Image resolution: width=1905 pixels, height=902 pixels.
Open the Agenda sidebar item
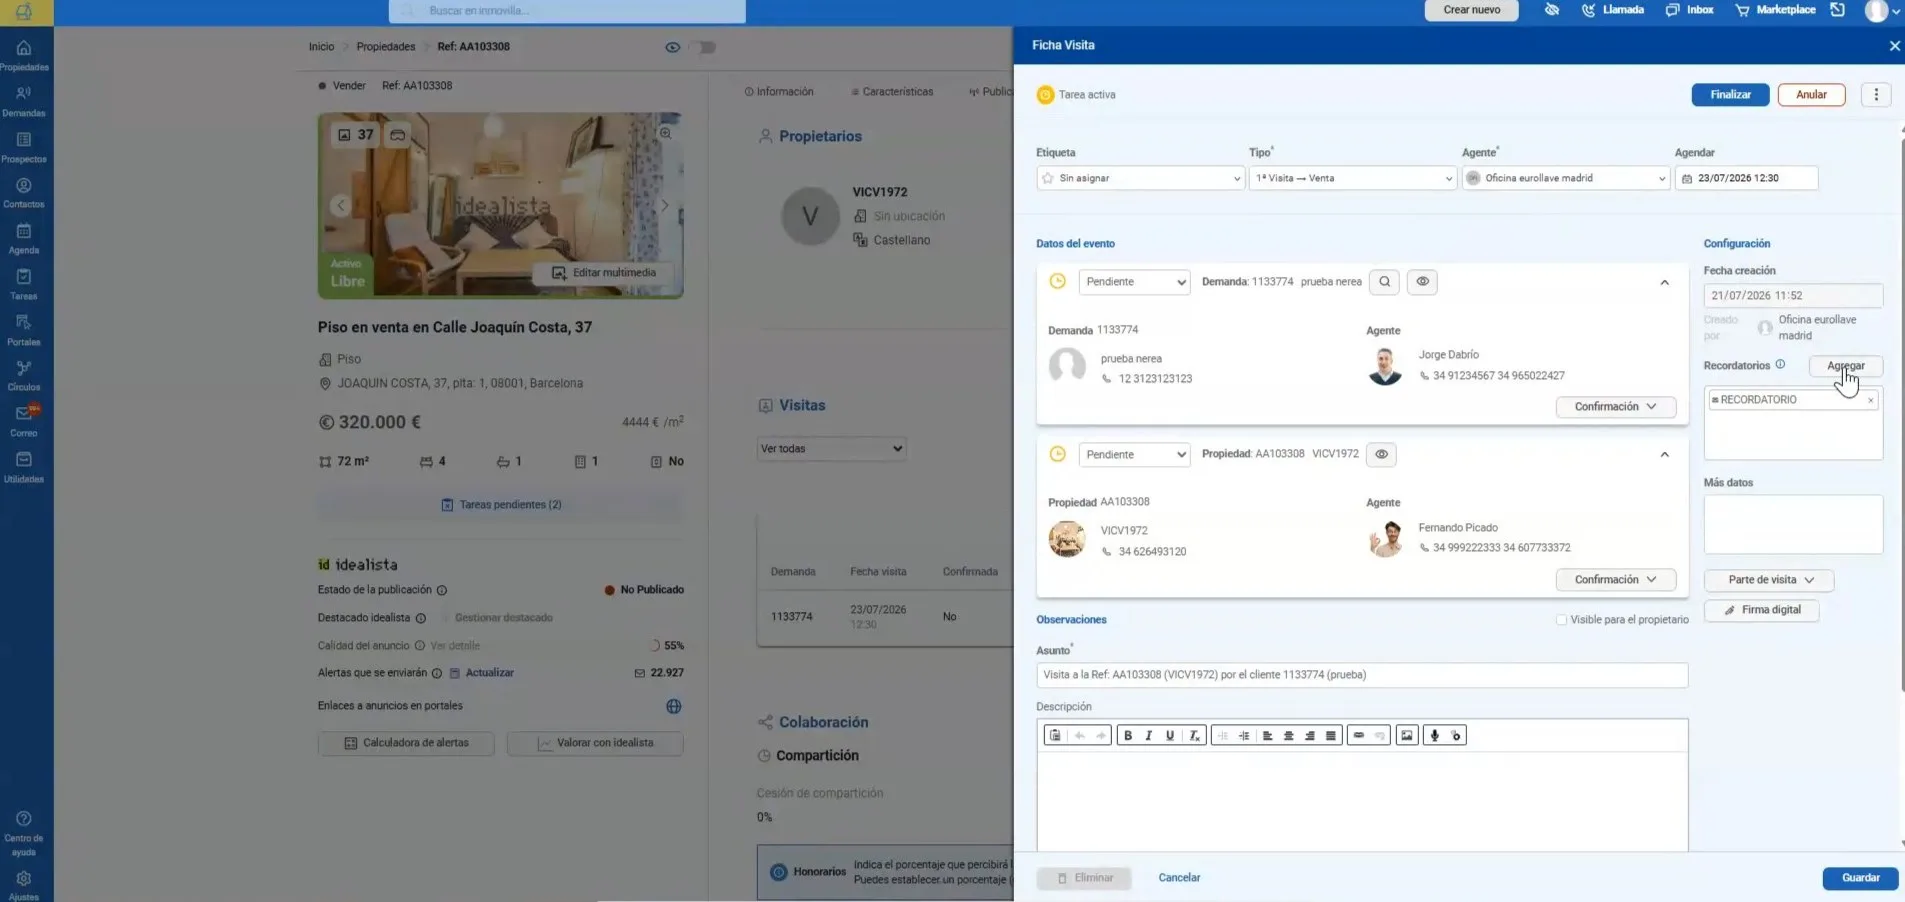(x=24, y=238)
